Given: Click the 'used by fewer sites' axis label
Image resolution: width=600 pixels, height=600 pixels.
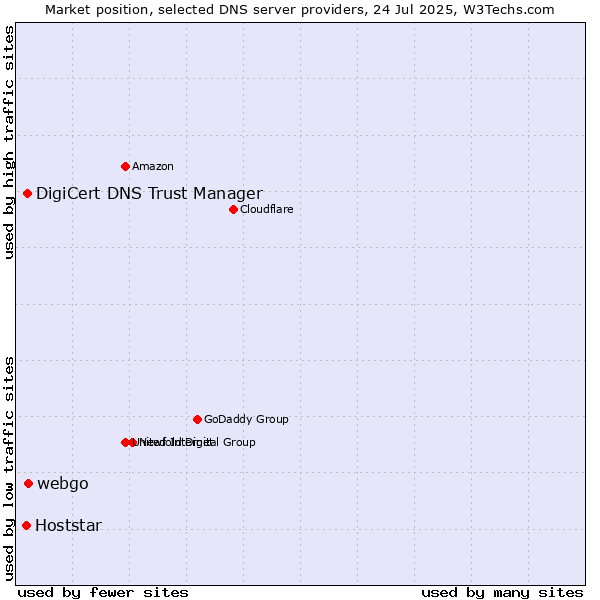Looking at the screenshot, I should [x=103, y=593].
